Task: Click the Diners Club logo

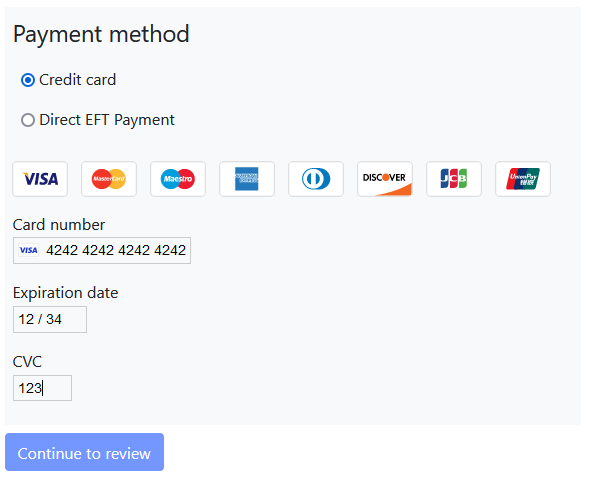Action: [316, 179]
